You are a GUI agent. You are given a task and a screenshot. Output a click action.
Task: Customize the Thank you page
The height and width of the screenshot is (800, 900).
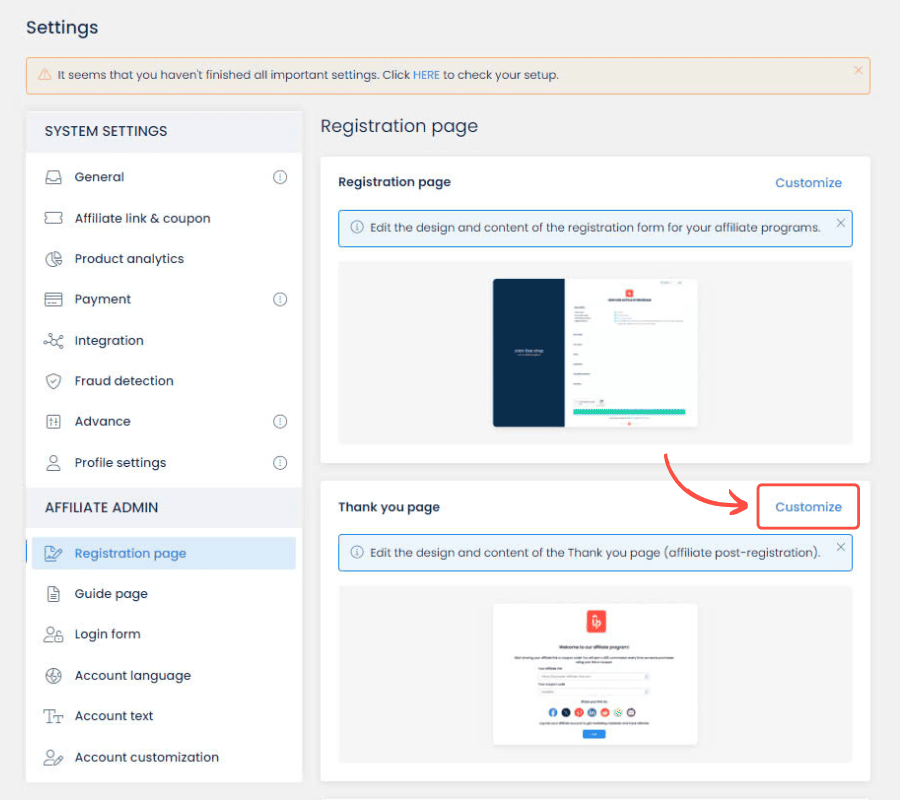(x=808, y=507)
